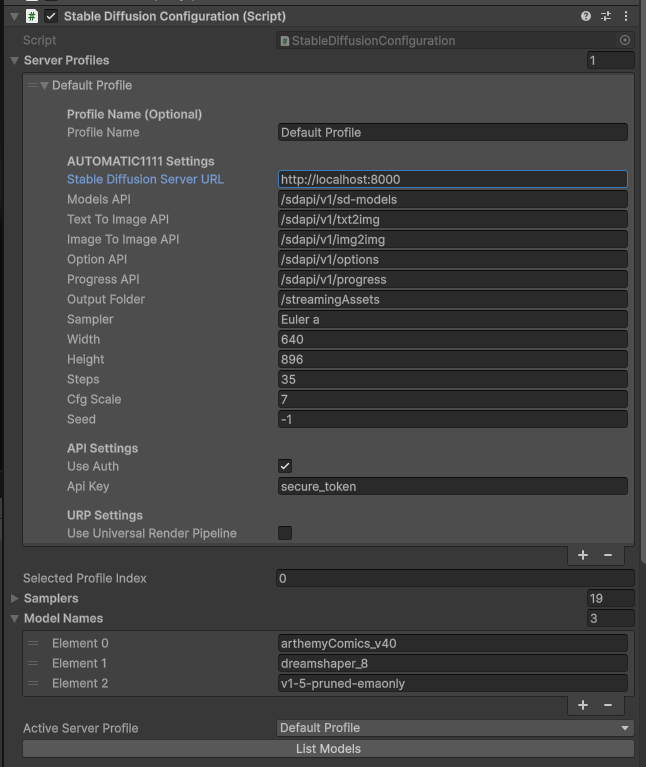This screenshot has height=767, width=646.
Task: Open the component three-dot context menu
Action: tap(626, 16)
